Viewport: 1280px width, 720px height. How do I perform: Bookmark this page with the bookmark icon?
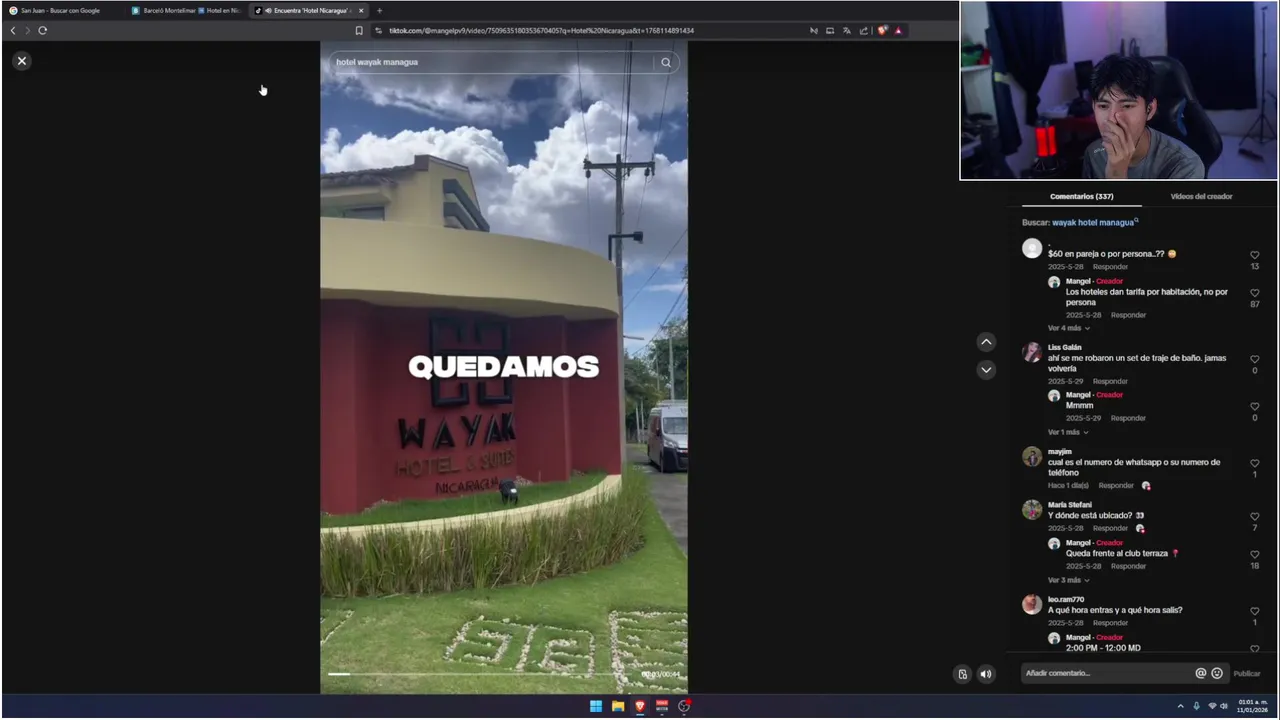pyautogui.click(x=359, y=30)
